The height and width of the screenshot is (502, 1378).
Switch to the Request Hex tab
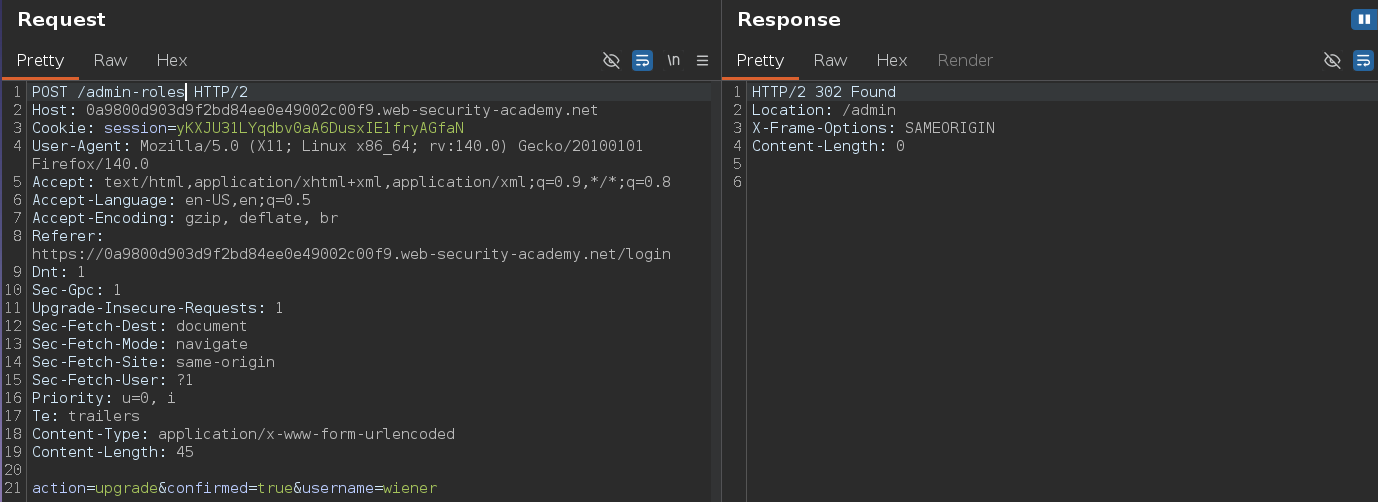[x=172, y=60]
